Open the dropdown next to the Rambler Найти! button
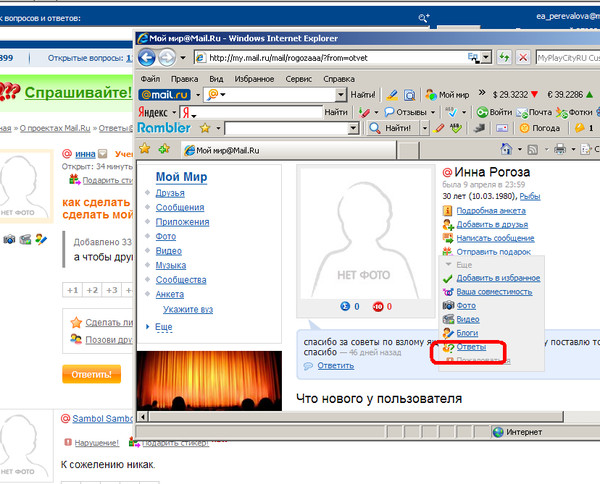The image size is (600, 484). 424,128
